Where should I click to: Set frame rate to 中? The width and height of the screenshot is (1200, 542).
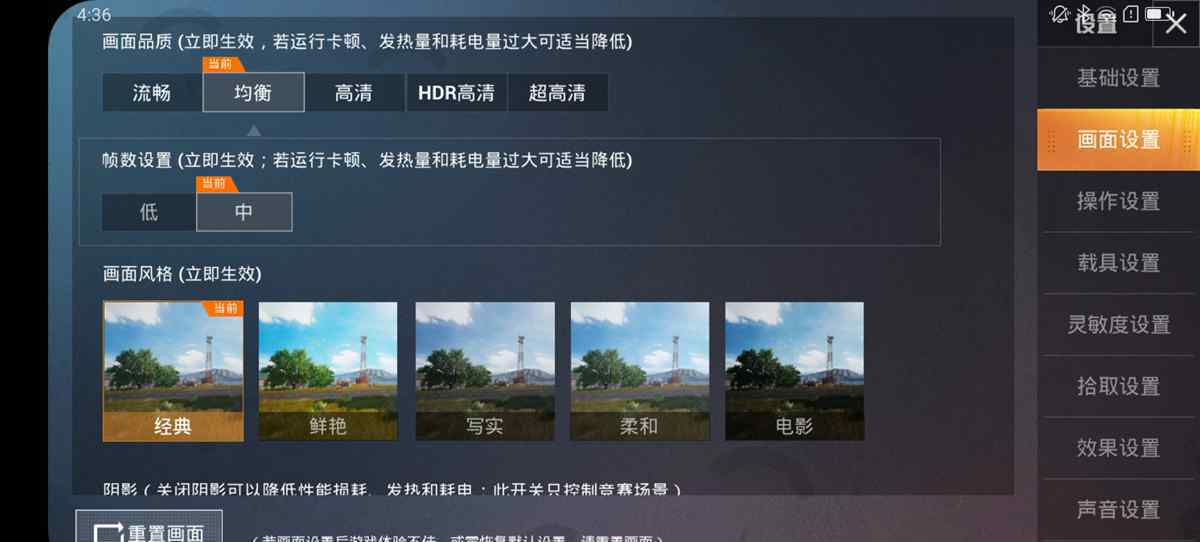click(x=244, y=212)
